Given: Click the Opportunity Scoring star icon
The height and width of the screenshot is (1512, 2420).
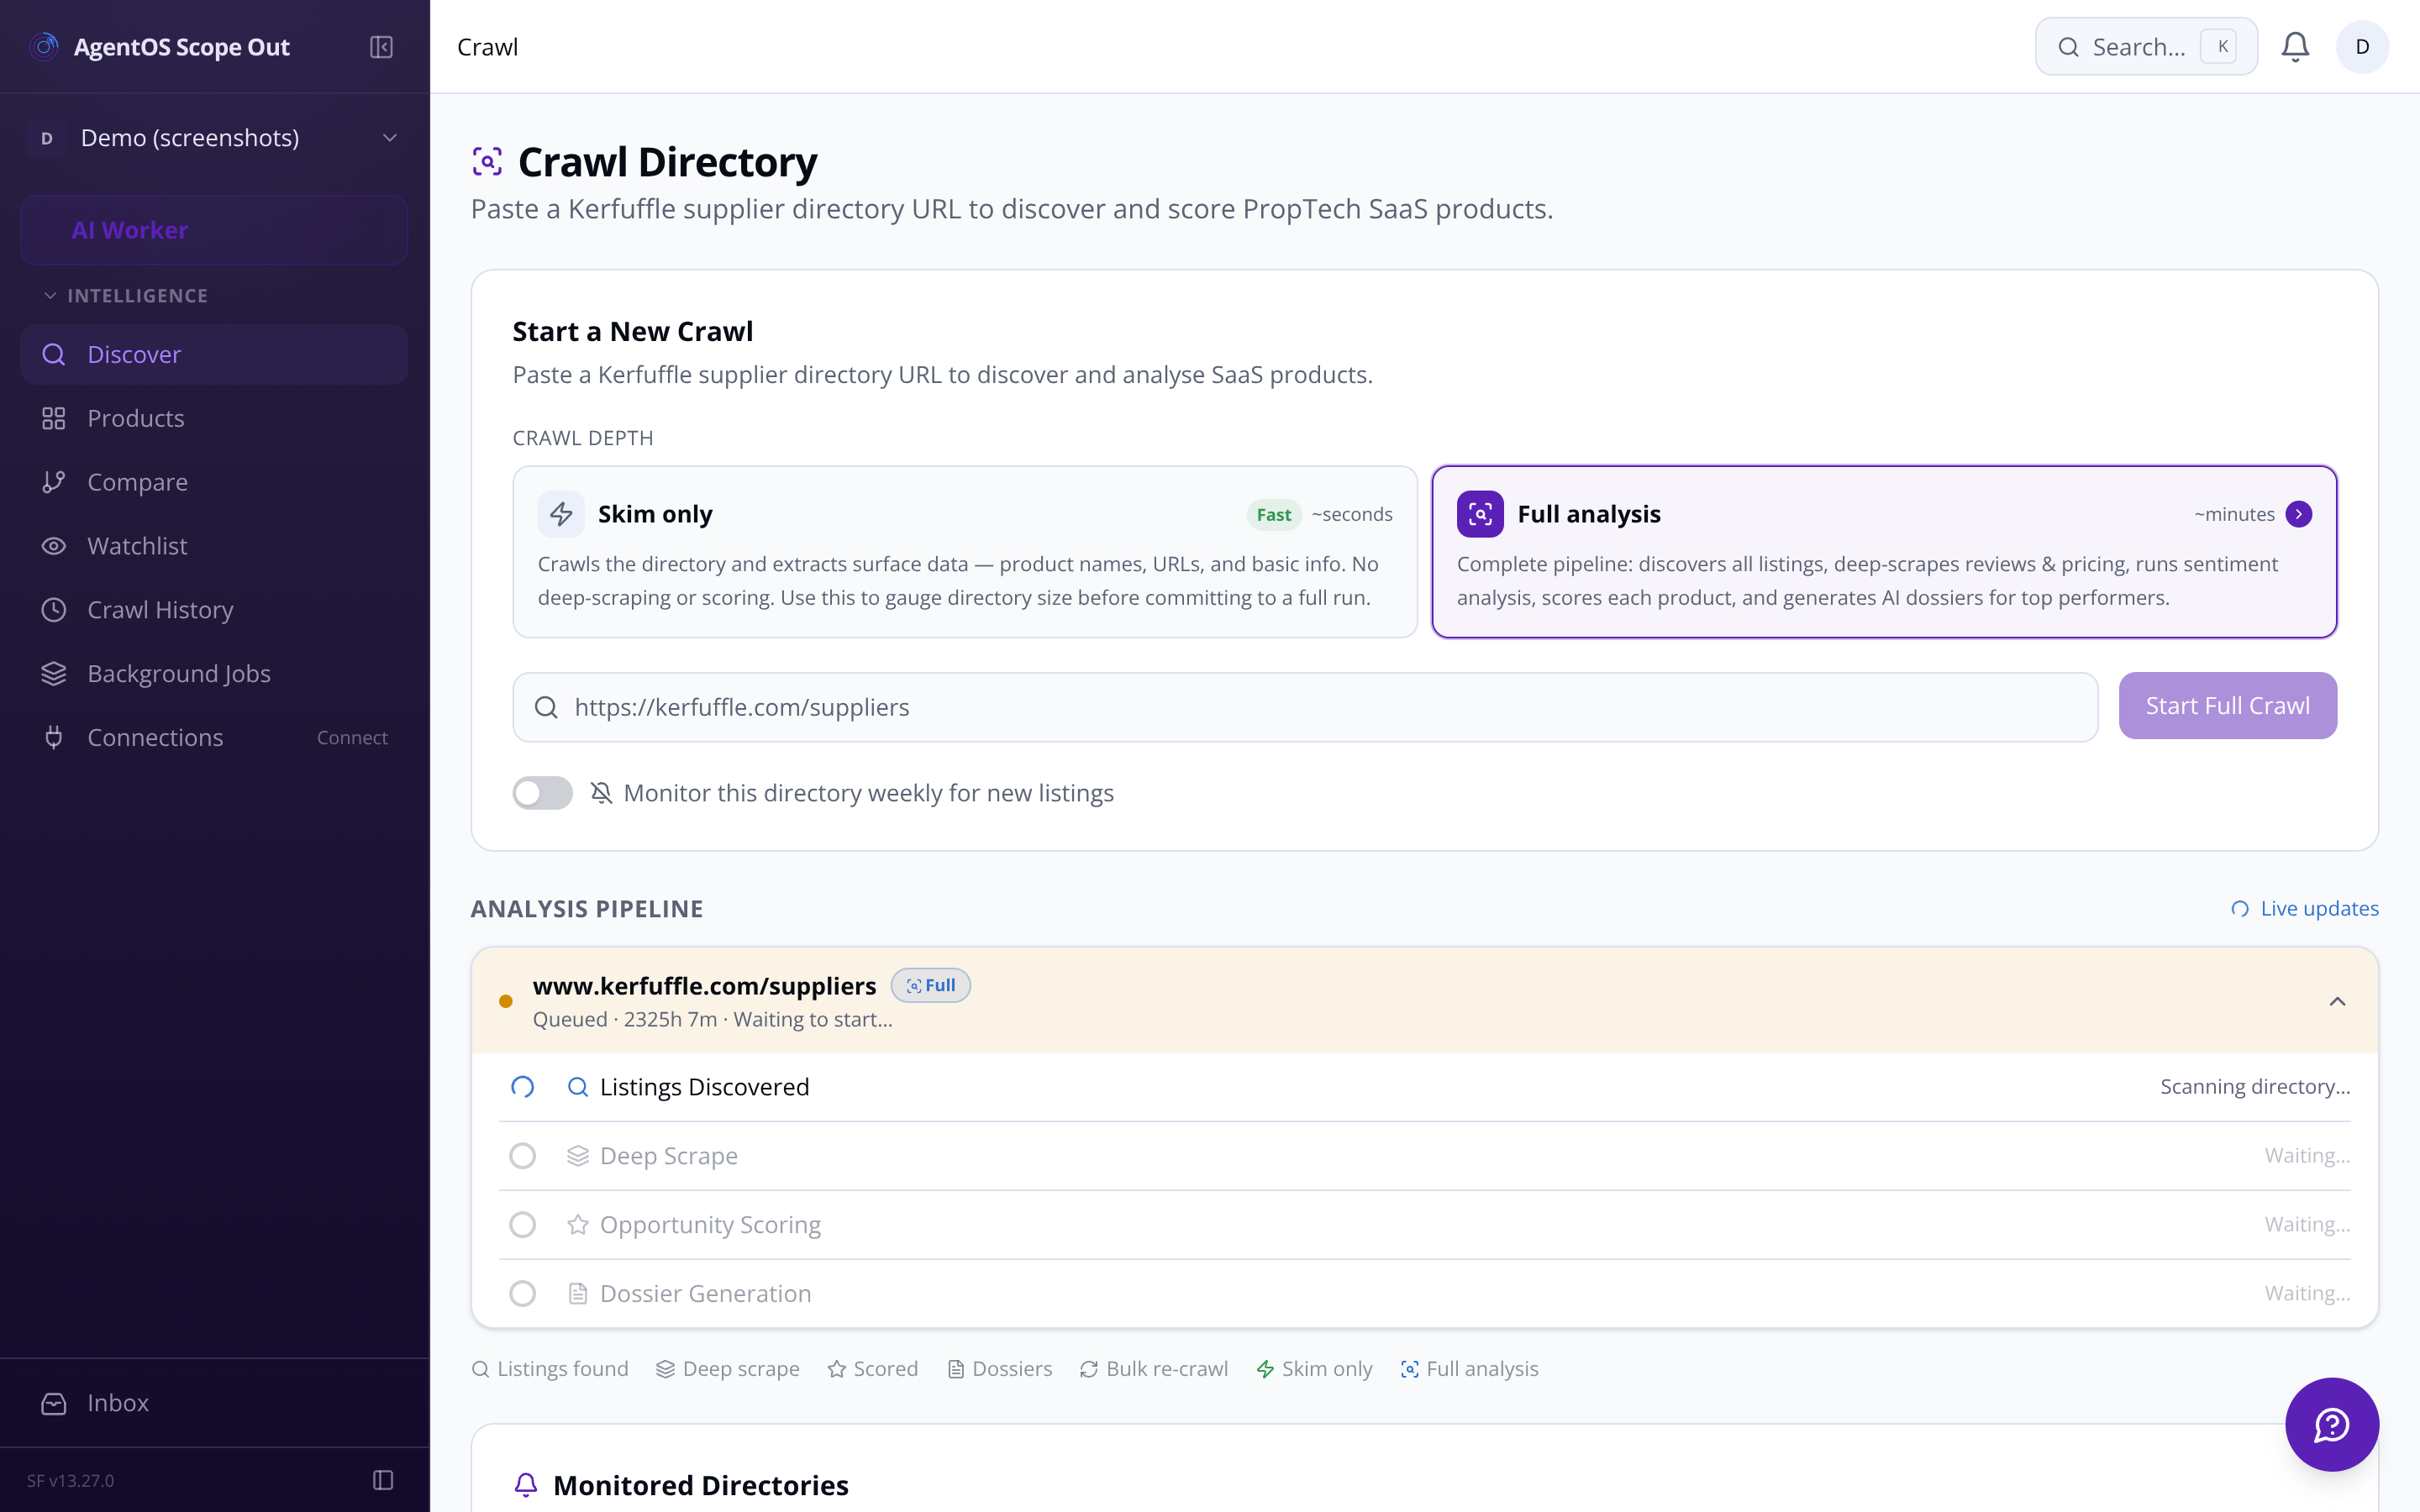Looking at the screenshot, I should click(x=578, y=1225).
